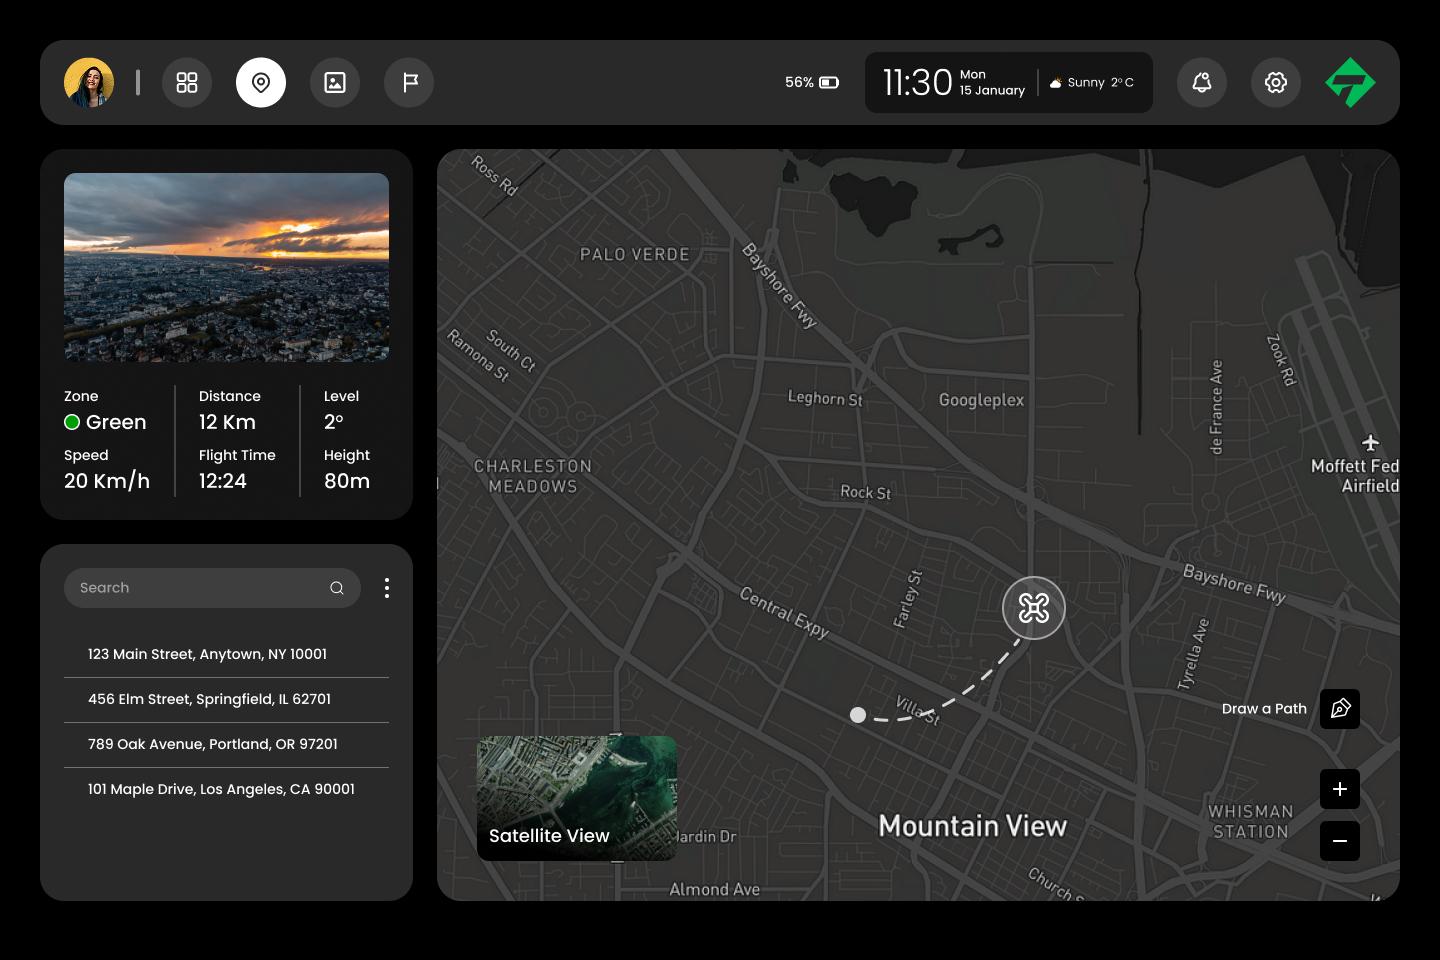Open the three-dot options menu
1440x960 pixels.
[x=387, y=588]
